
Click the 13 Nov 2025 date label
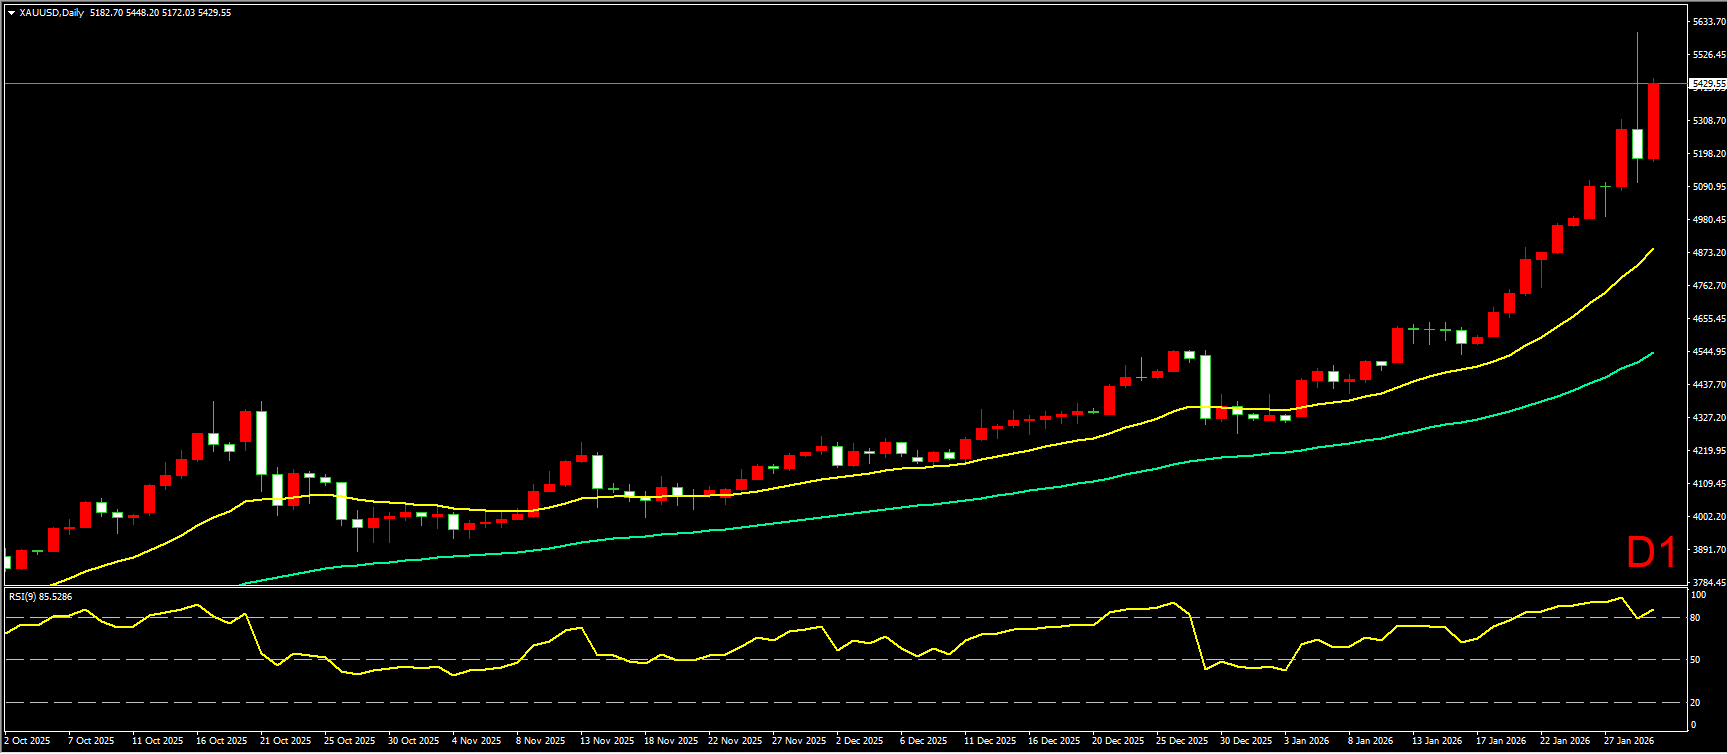(607, 741)
